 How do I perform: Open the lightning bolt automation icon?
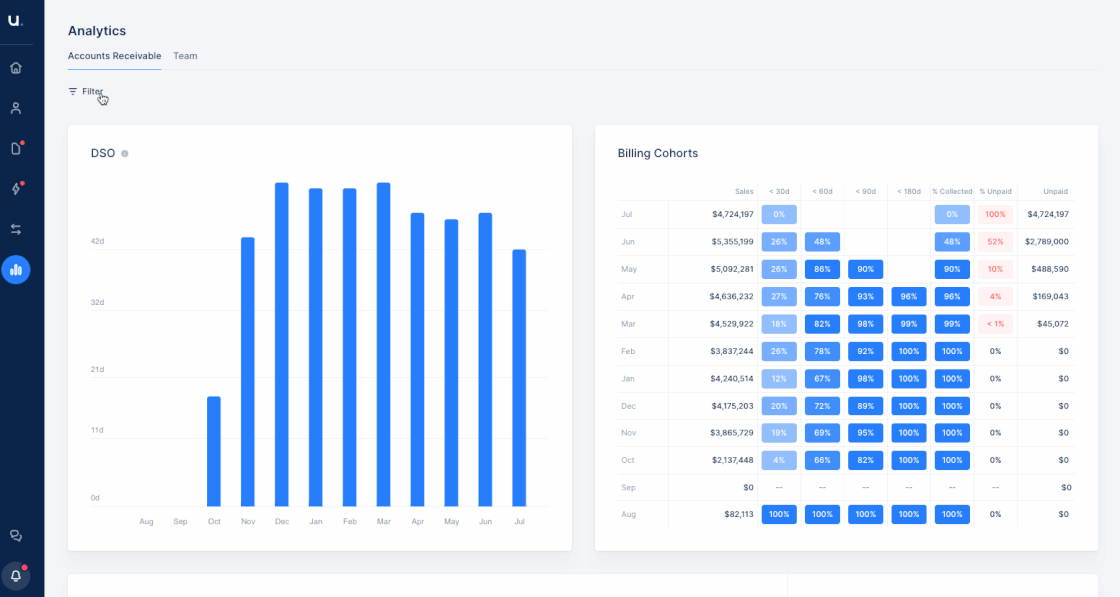pyautogui.click(x=16, y=189)
